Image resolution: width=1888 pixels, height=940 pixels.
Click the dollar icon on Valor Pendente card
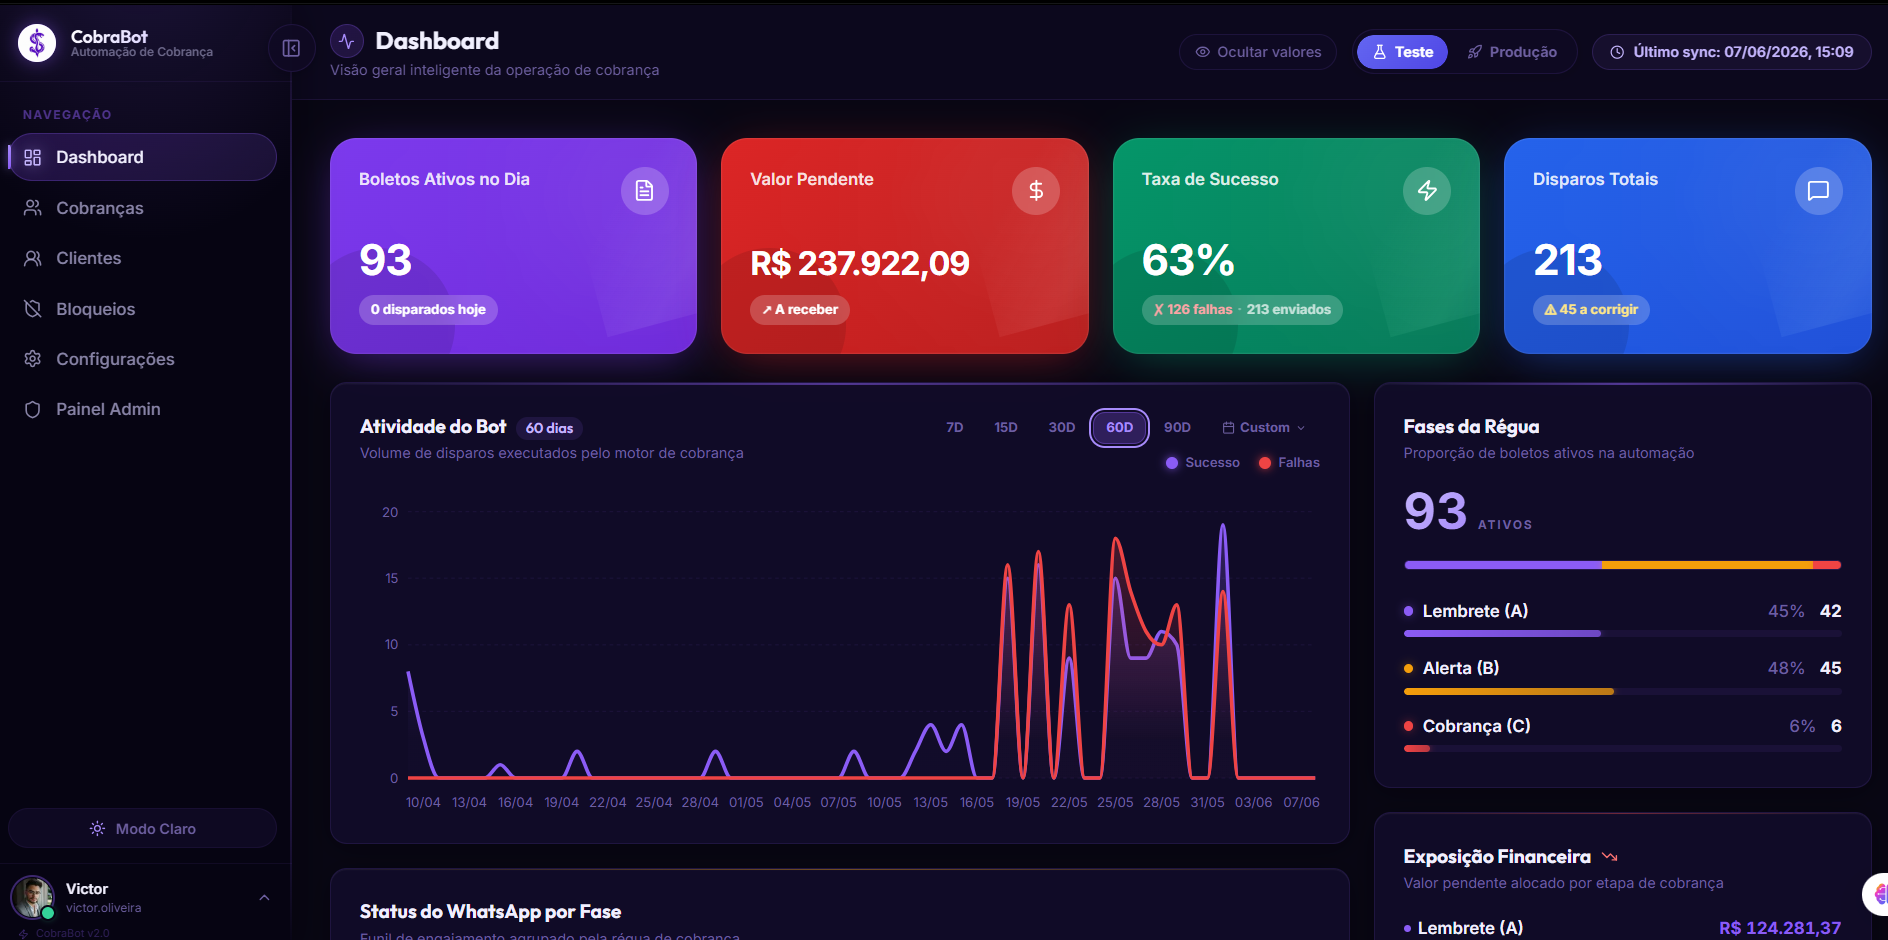1036,190
